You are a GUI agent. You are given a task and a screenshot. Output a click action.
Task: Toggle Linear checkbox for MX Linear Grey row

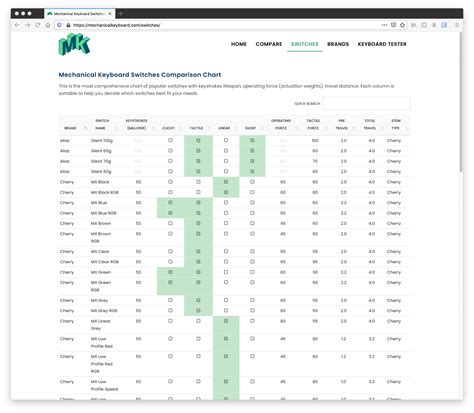pos(226,321)
